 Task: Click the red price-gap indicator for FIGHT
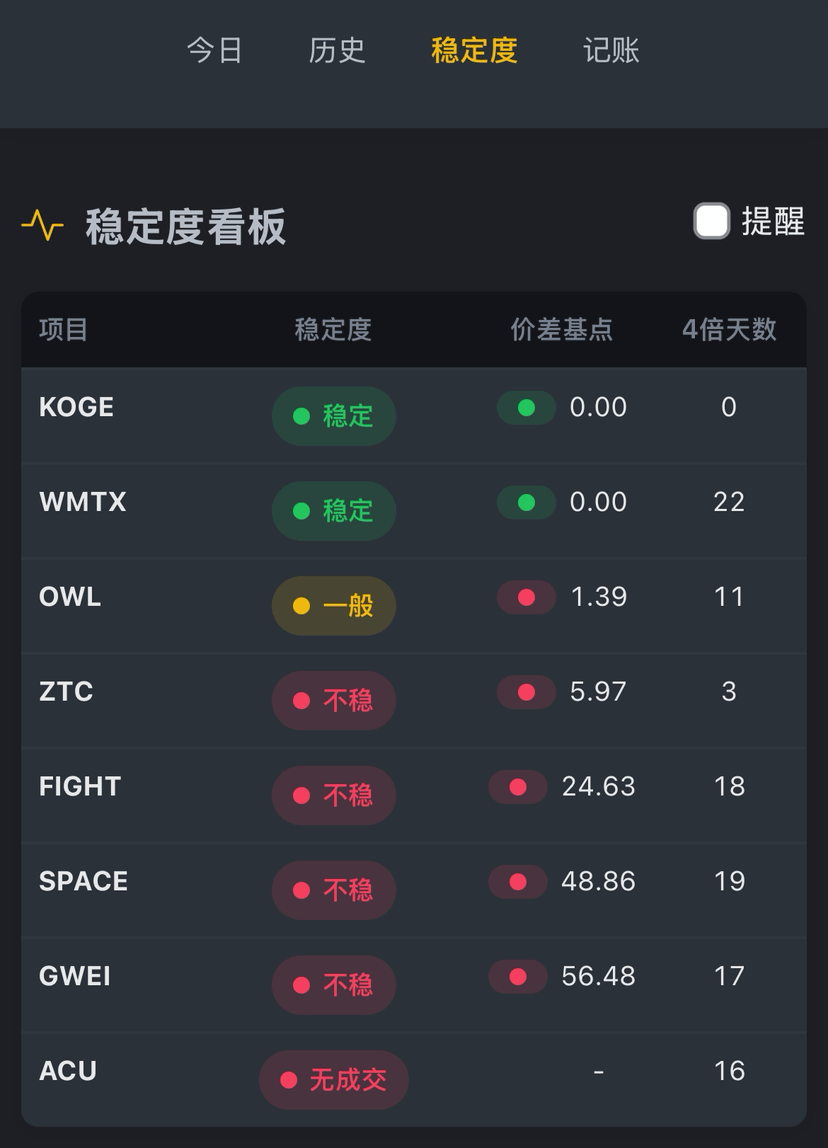coord(518,787)
